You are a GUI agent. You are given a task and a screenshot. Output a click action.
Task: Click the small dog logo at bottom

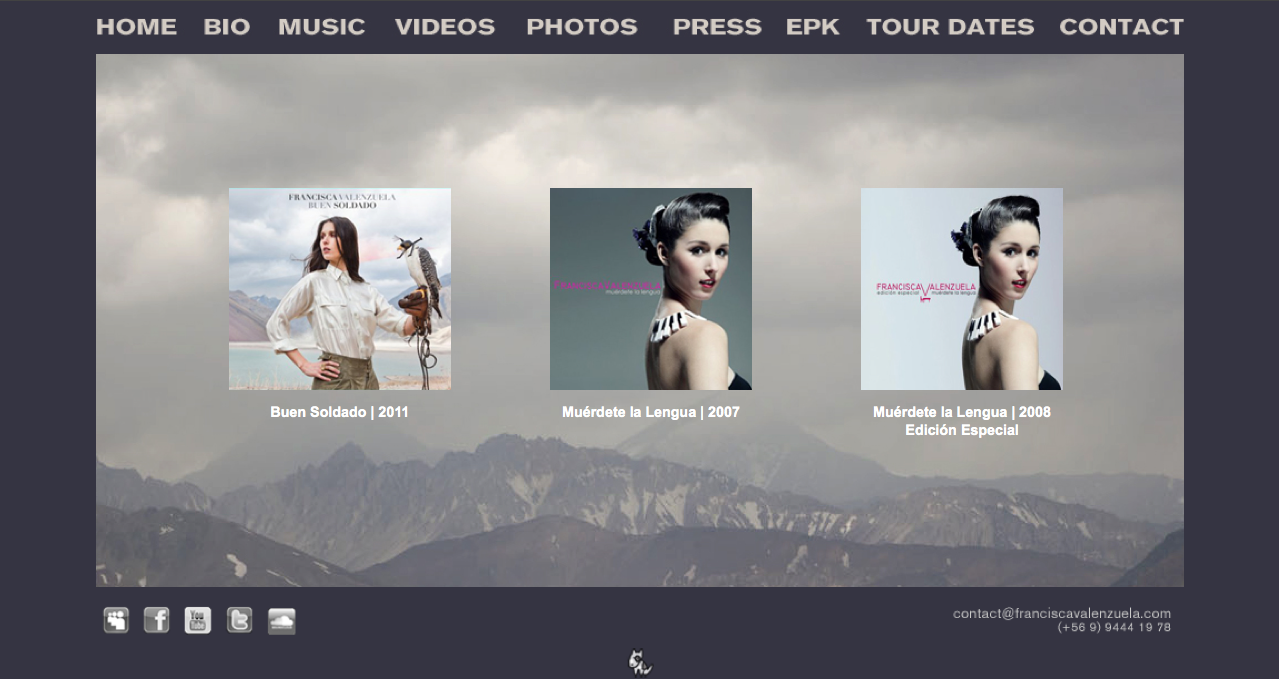[x=640, y=662]
